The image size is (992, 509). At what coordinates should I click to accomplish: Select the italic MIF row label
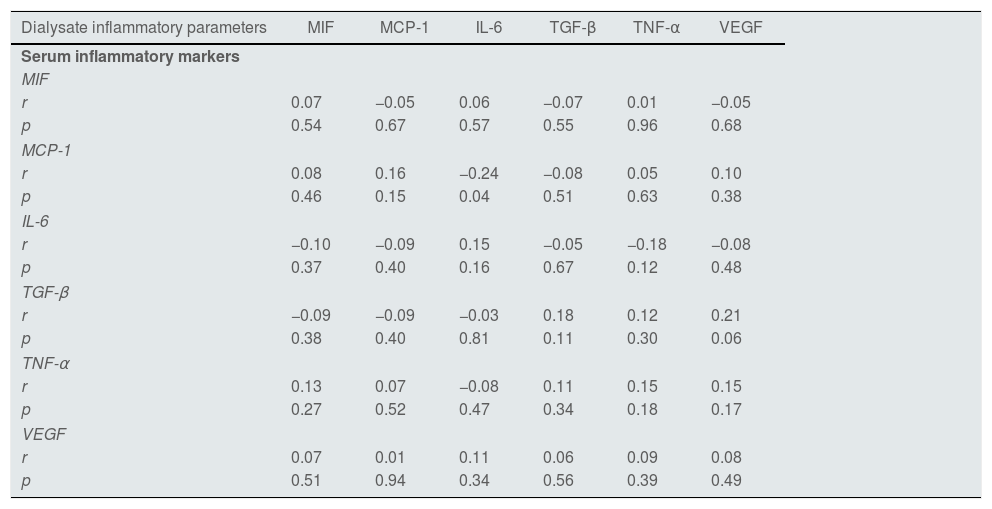point(35,79)
